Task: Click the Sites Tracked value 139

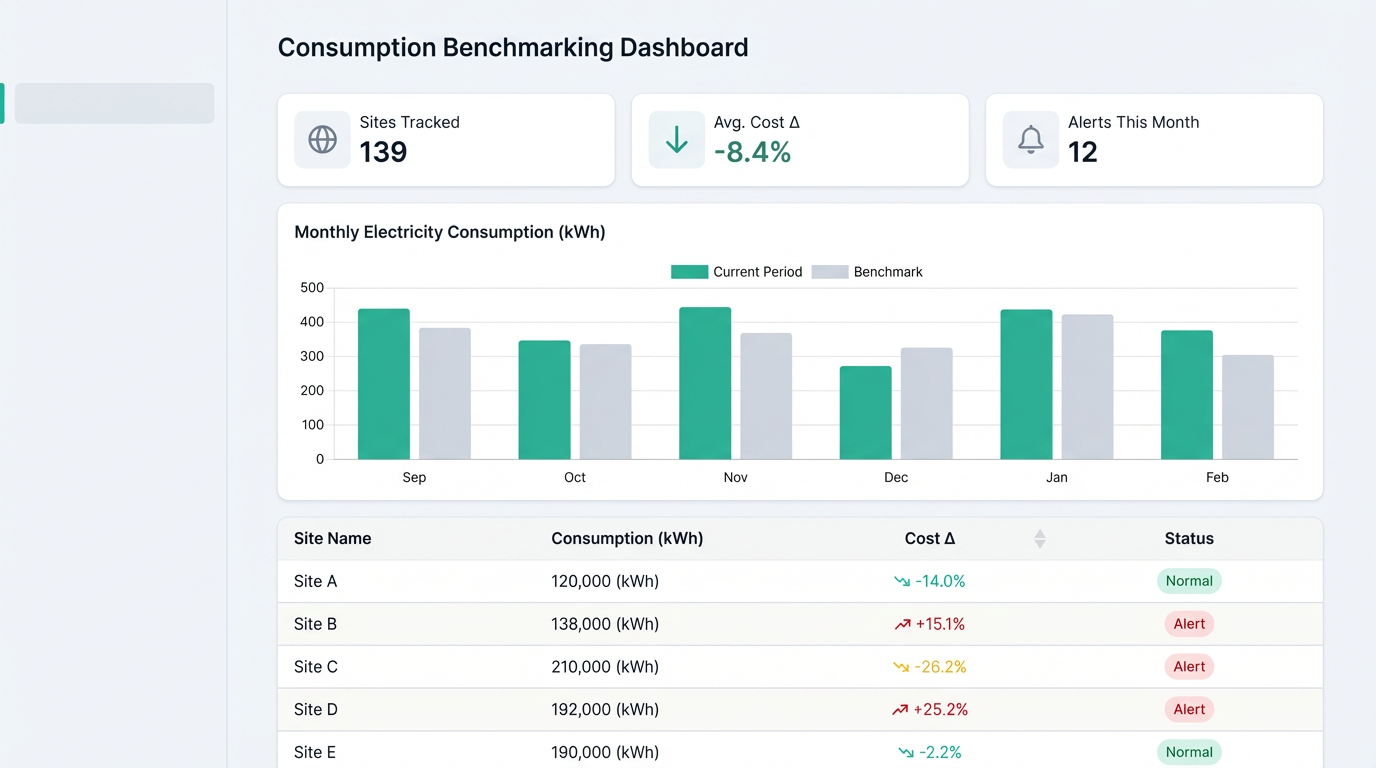Action: (x=382, y=152)
